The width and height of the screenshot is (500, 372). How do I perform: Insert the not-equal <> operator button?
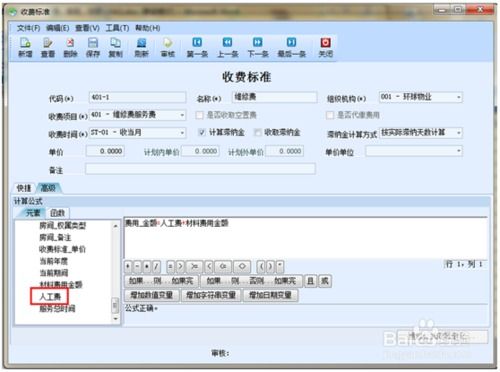(242, 266)
